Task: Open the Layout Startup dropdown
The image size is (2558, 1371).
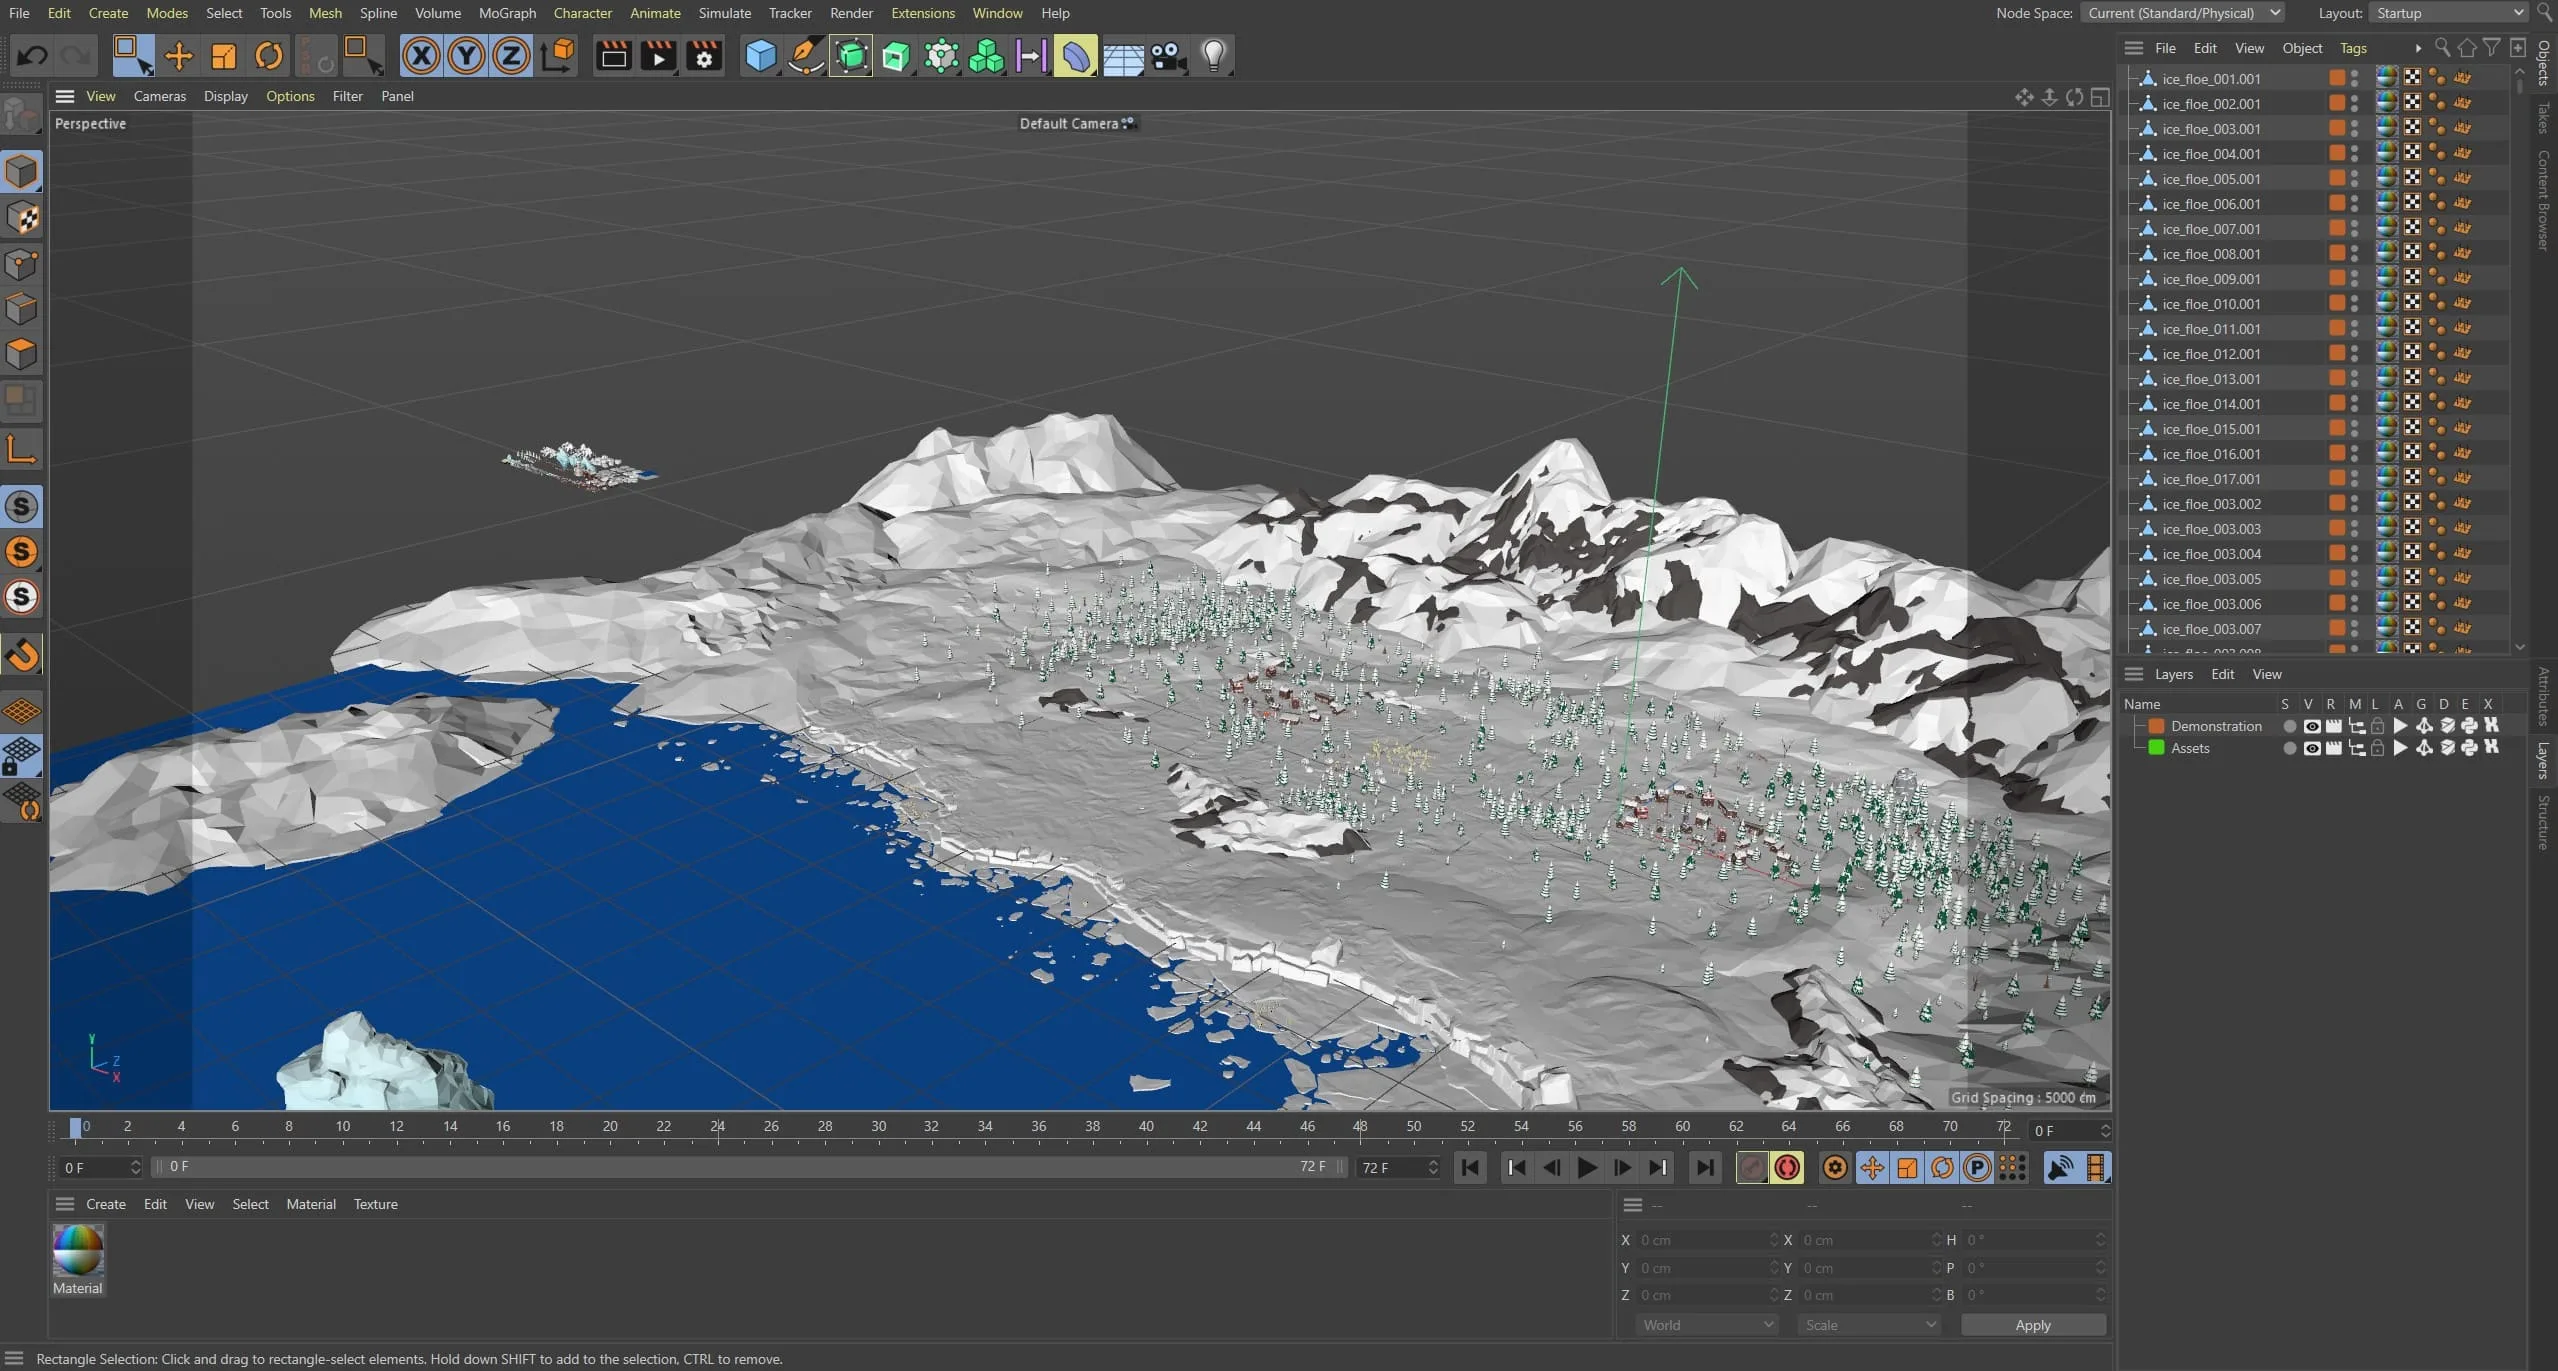Action: (2446, 13)
